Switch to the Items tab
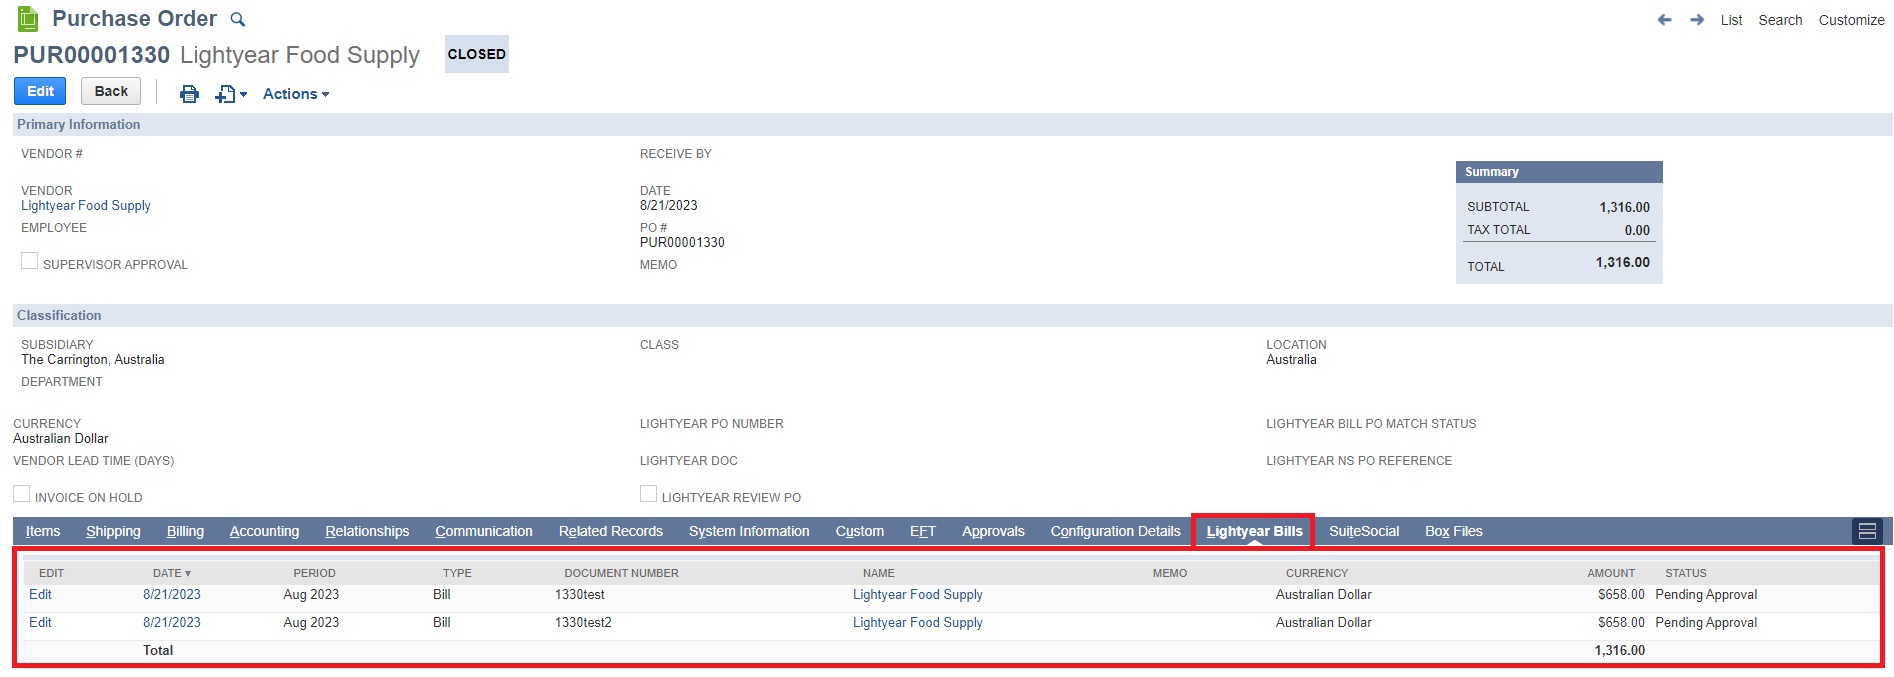 tap(43, 531)
